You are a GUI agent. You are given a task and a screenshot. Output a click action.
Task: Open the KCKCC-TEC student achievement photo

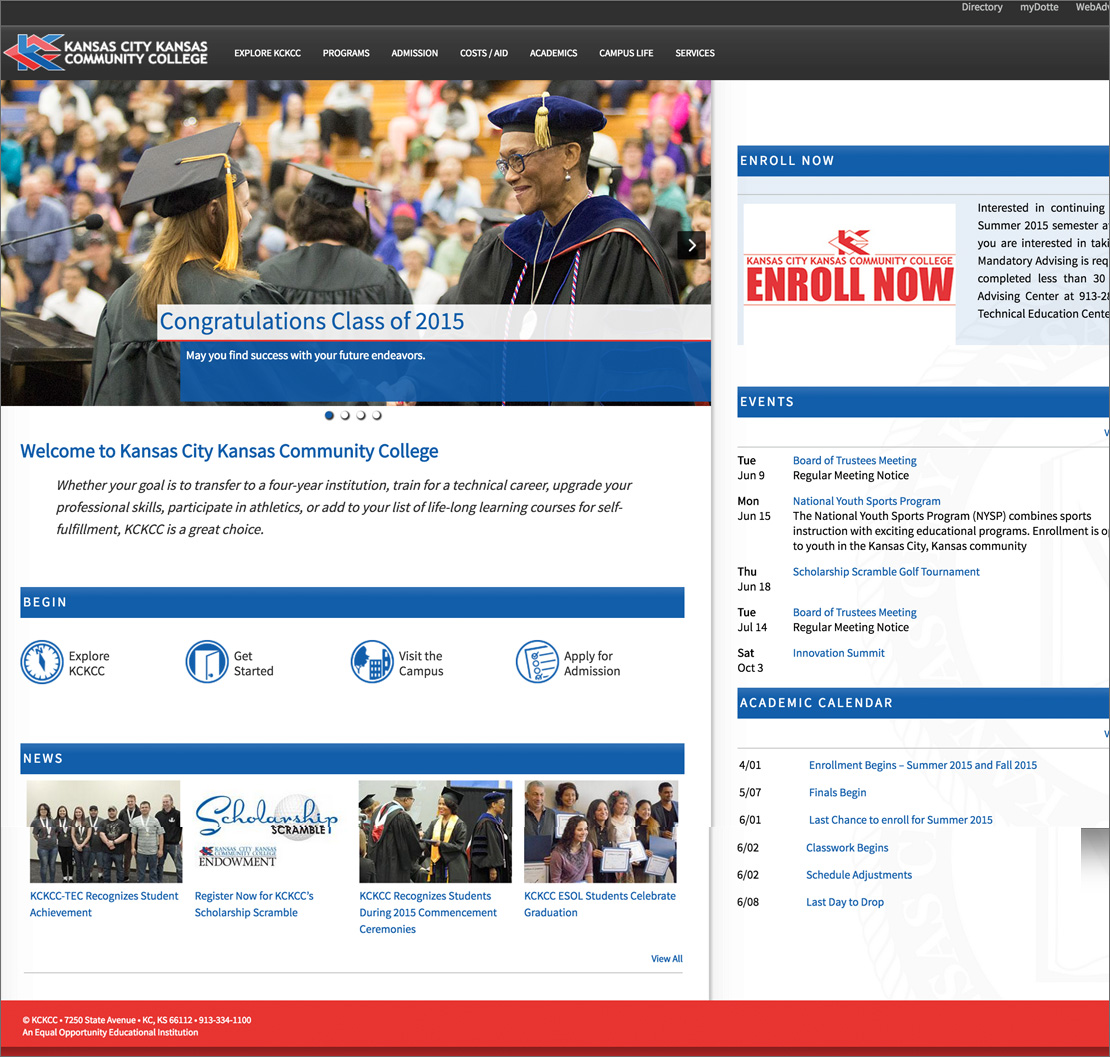[104, 832]
